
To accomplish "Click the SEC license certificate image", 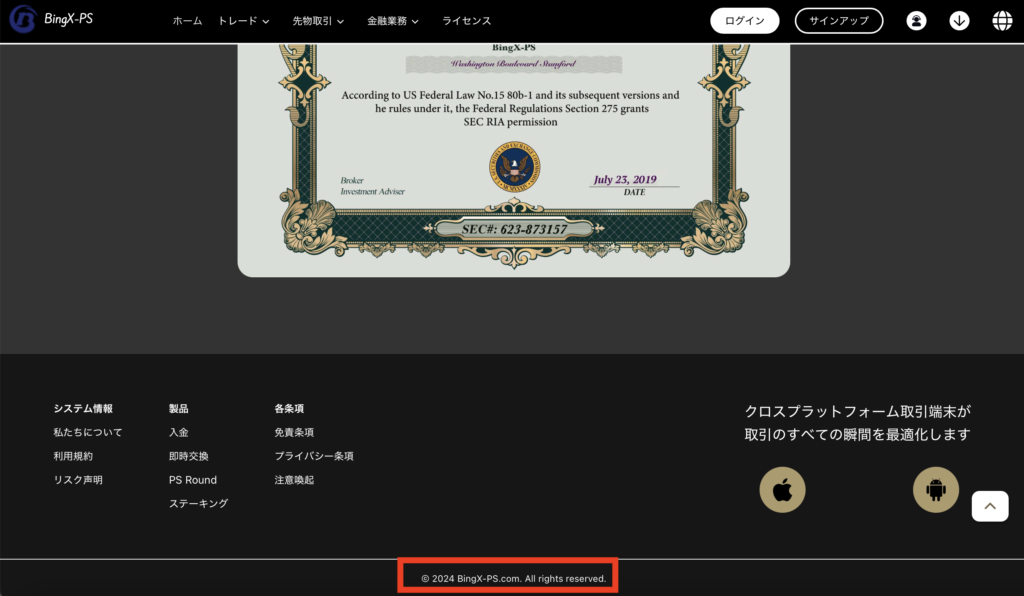I will (x=514, y=160).
